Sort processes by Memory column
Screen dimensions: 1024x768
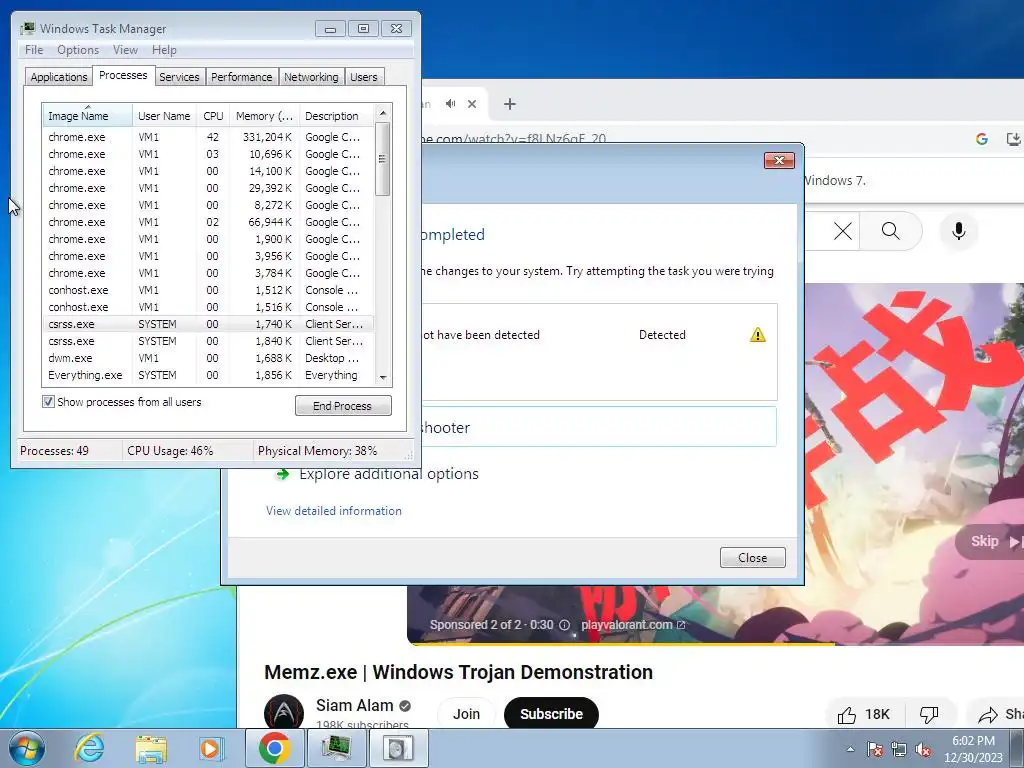[264, 116]
